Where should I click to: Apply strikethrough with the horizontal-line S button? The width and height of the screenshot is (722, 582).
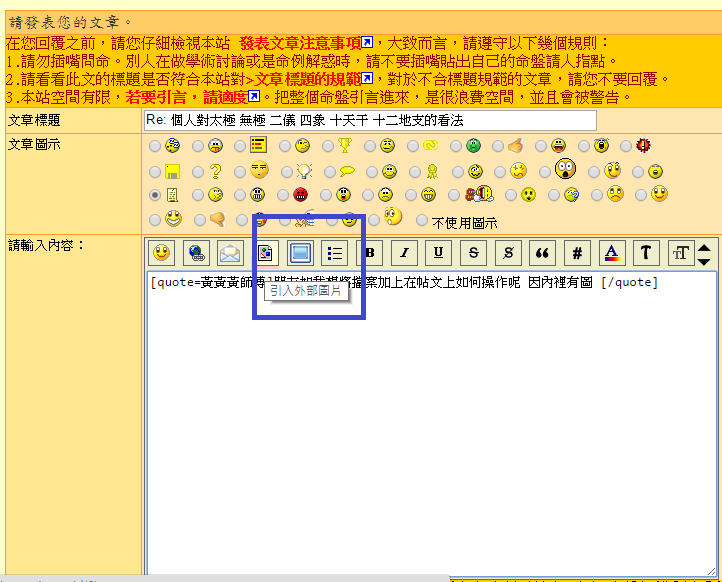(473, 253)
